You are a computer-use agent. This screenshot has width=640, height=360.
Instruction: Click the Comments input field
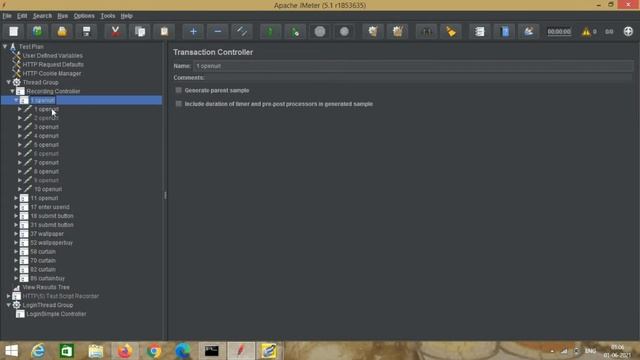(x=419, y=78)
